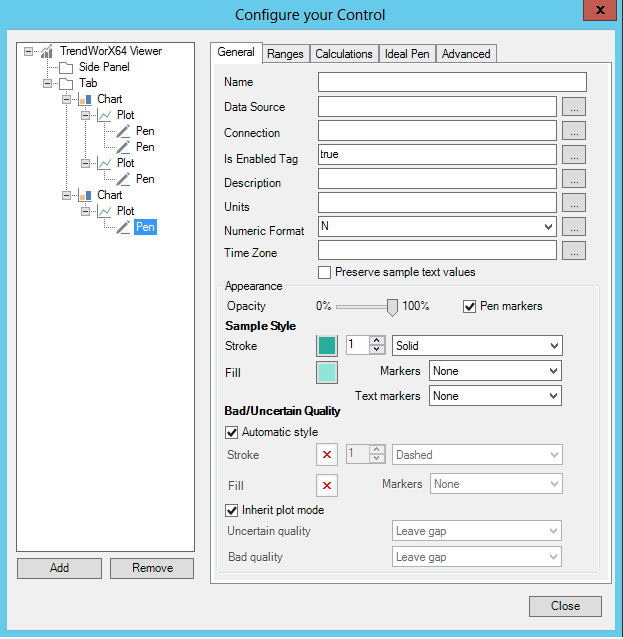Open the Ideal Pen tab
Screen dimensions: 623x639
407,54
